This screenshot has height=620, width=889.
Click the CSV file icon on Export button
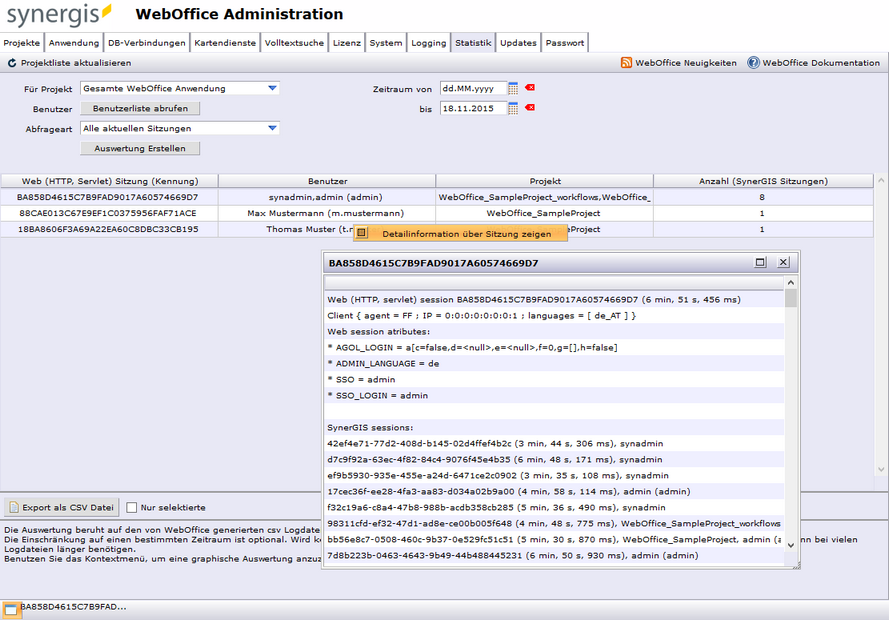(12, 506)
